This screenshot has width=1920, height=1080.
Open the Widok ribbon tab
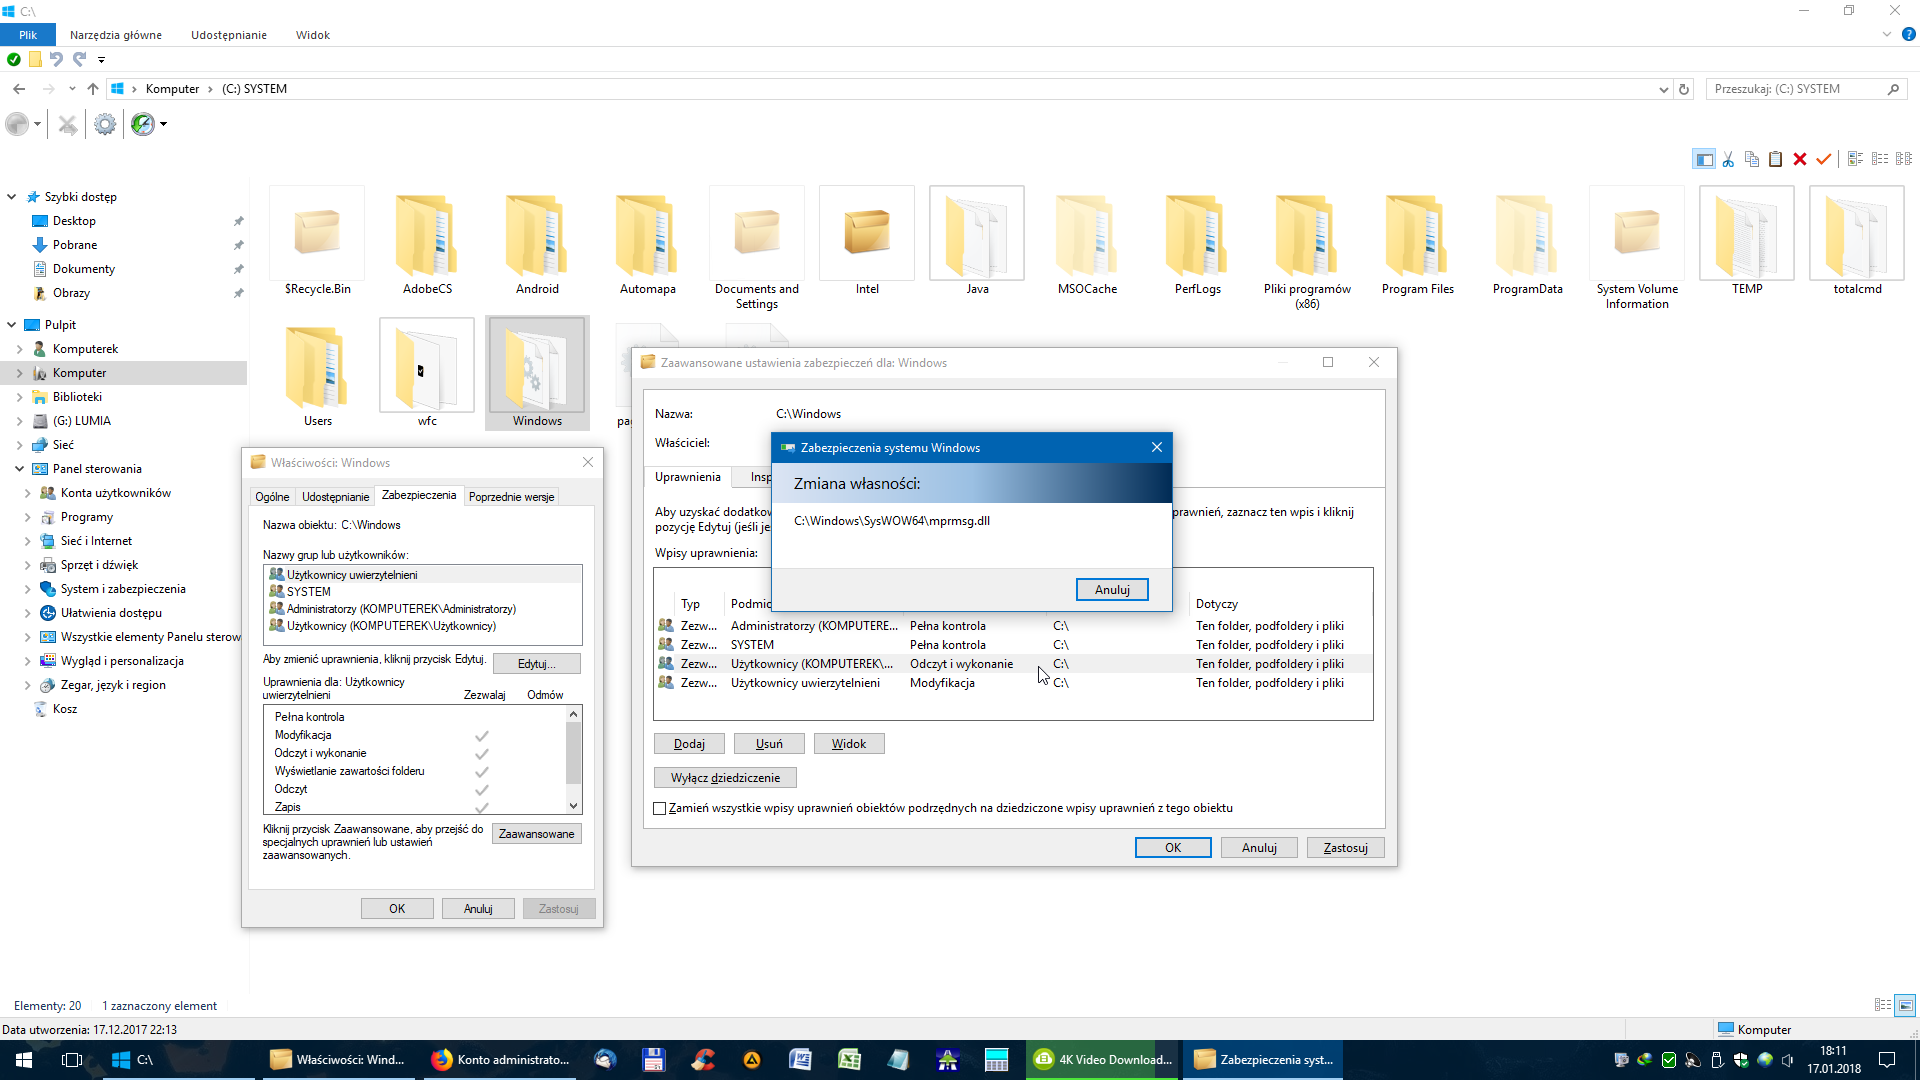(313, 35)
